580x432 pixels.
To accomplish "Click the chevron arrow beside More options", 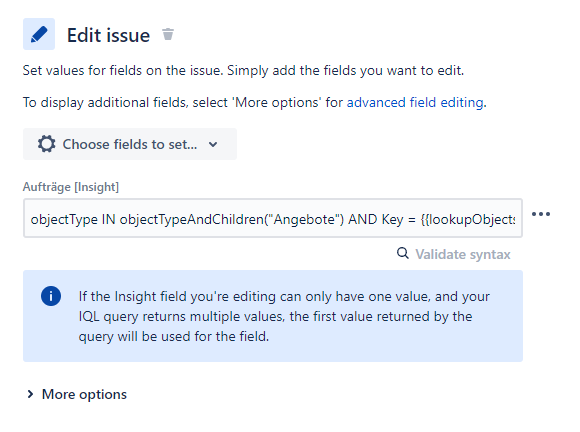I will (30, 394).
